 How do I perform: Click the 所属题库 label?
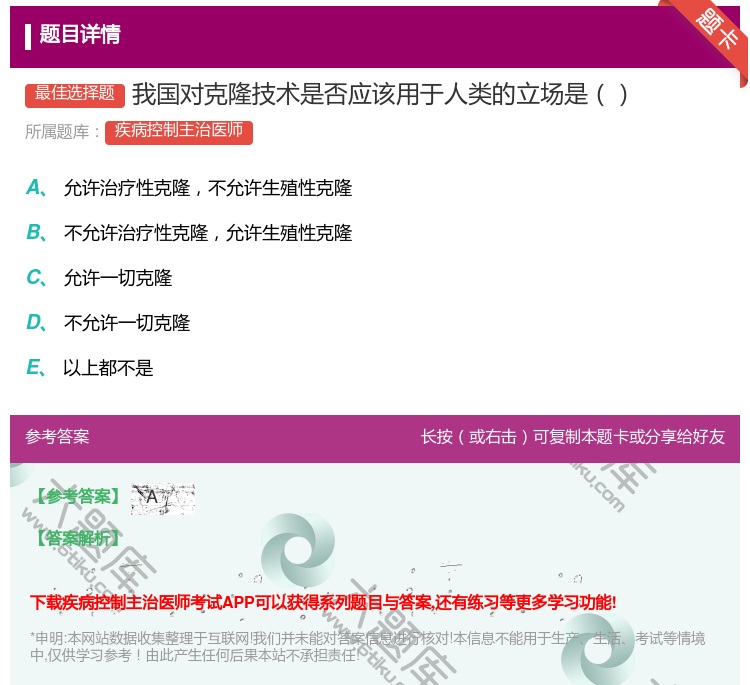click(x=62, y=132)
